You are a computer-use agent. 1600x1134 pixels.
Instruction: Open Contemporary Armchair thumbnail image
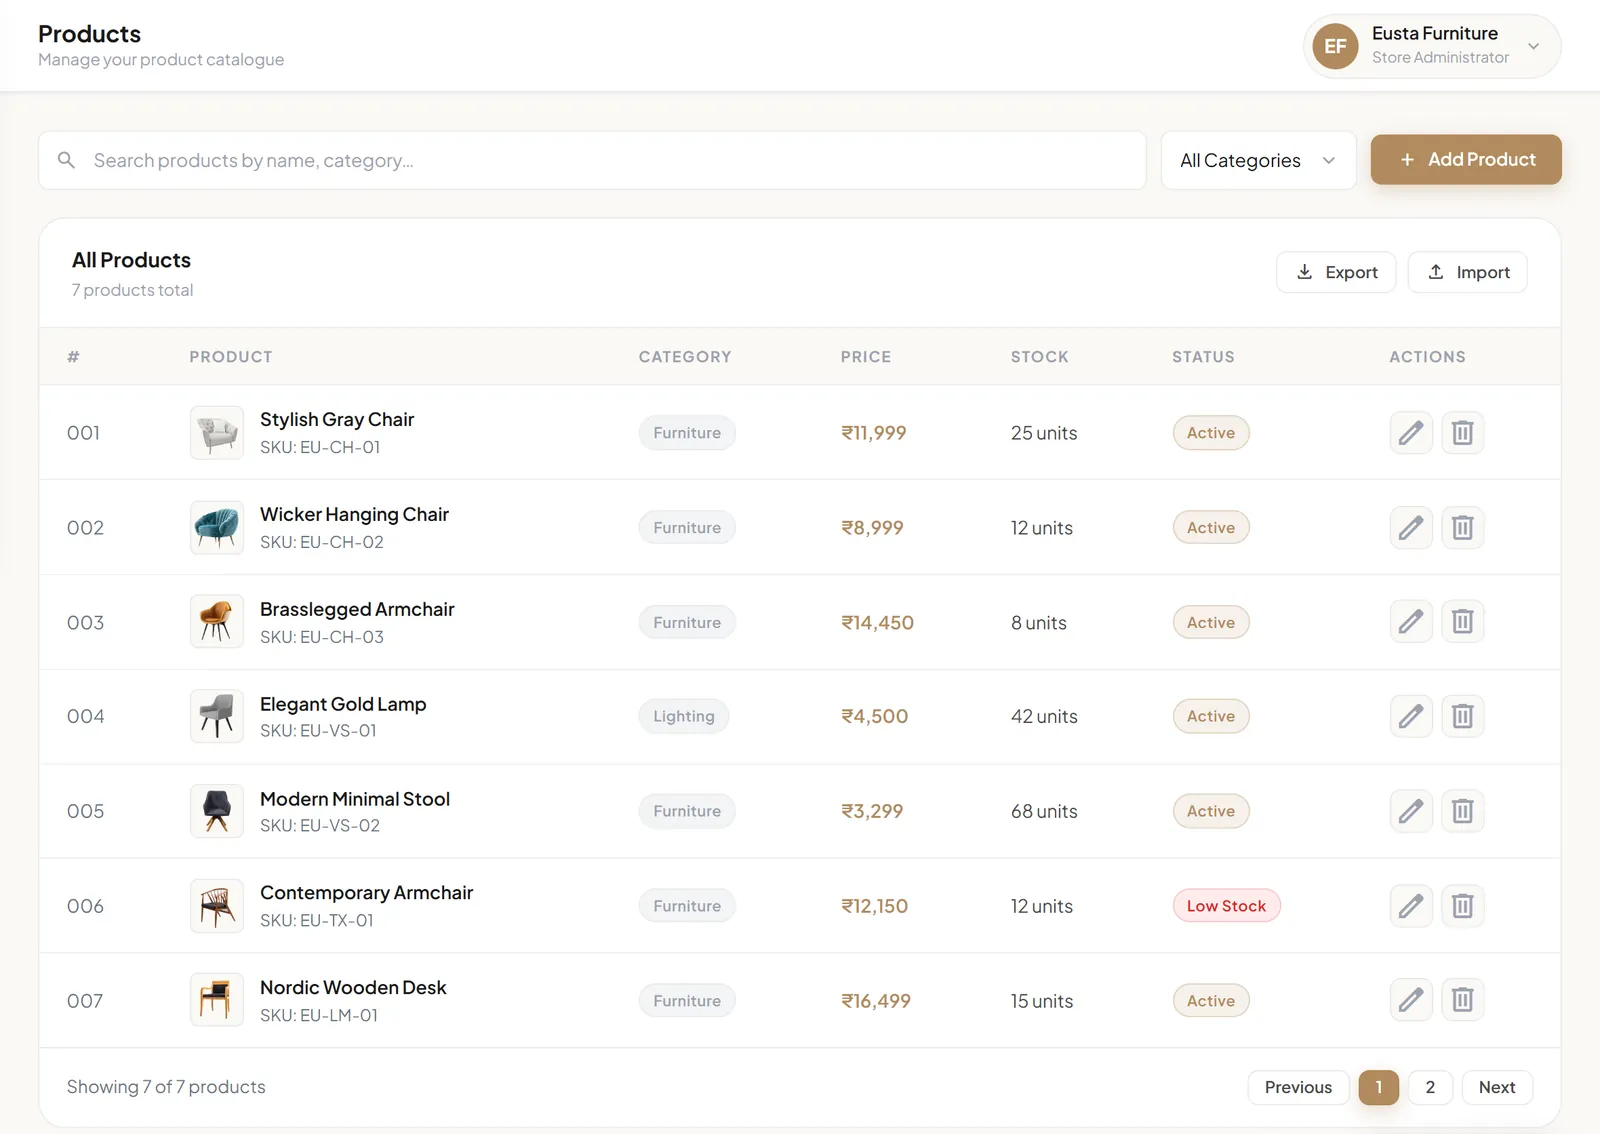217,906
